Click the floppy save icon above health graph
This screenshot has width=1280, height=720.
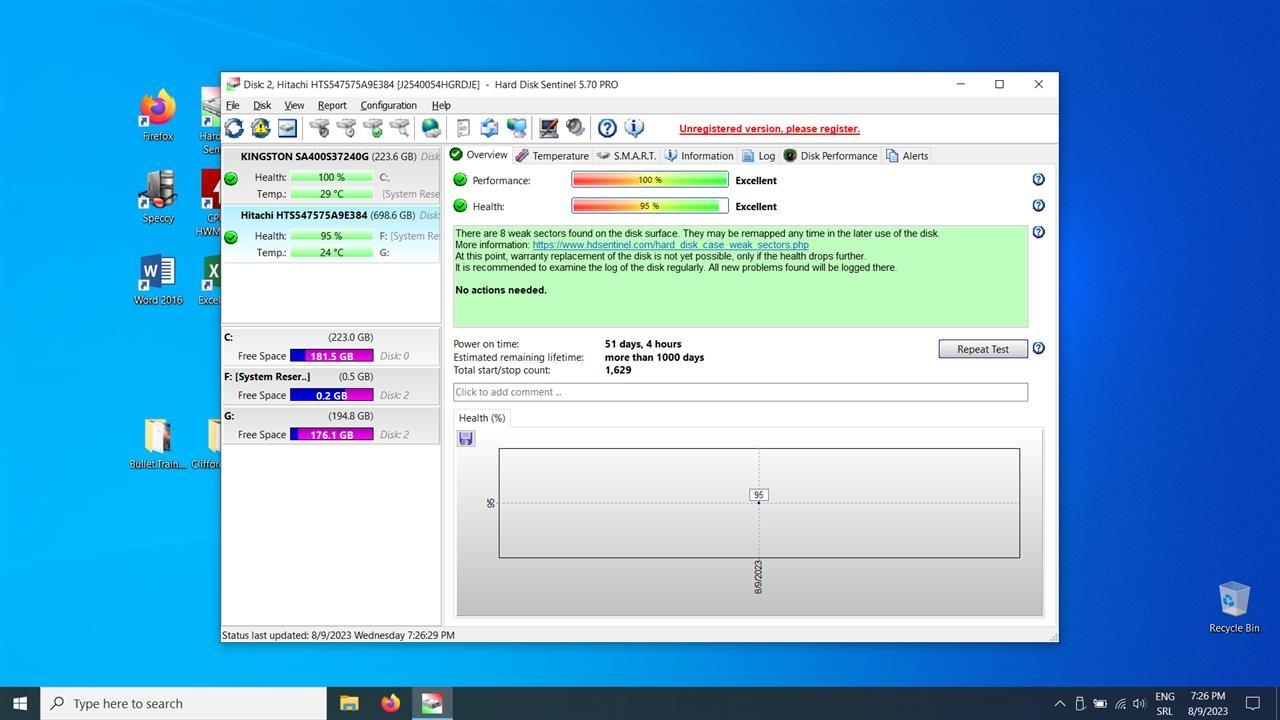point(466,438)
